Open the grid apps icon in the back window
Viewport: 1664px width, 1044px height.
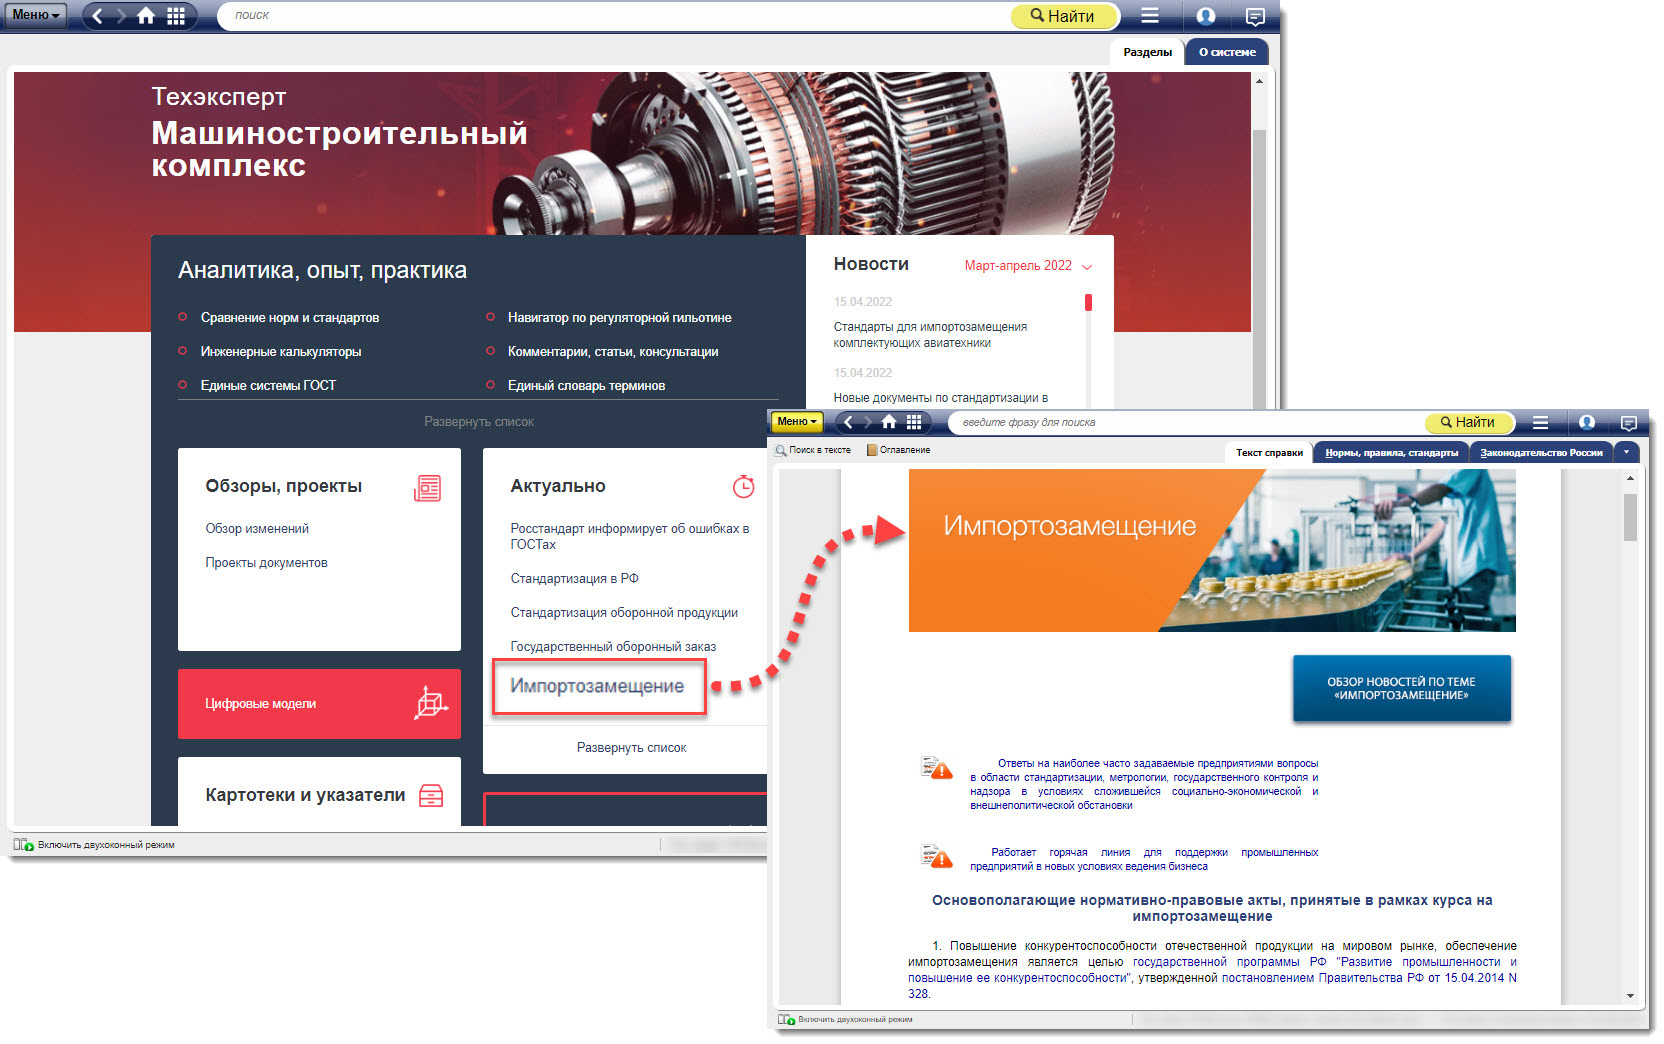tap(176, 16)
